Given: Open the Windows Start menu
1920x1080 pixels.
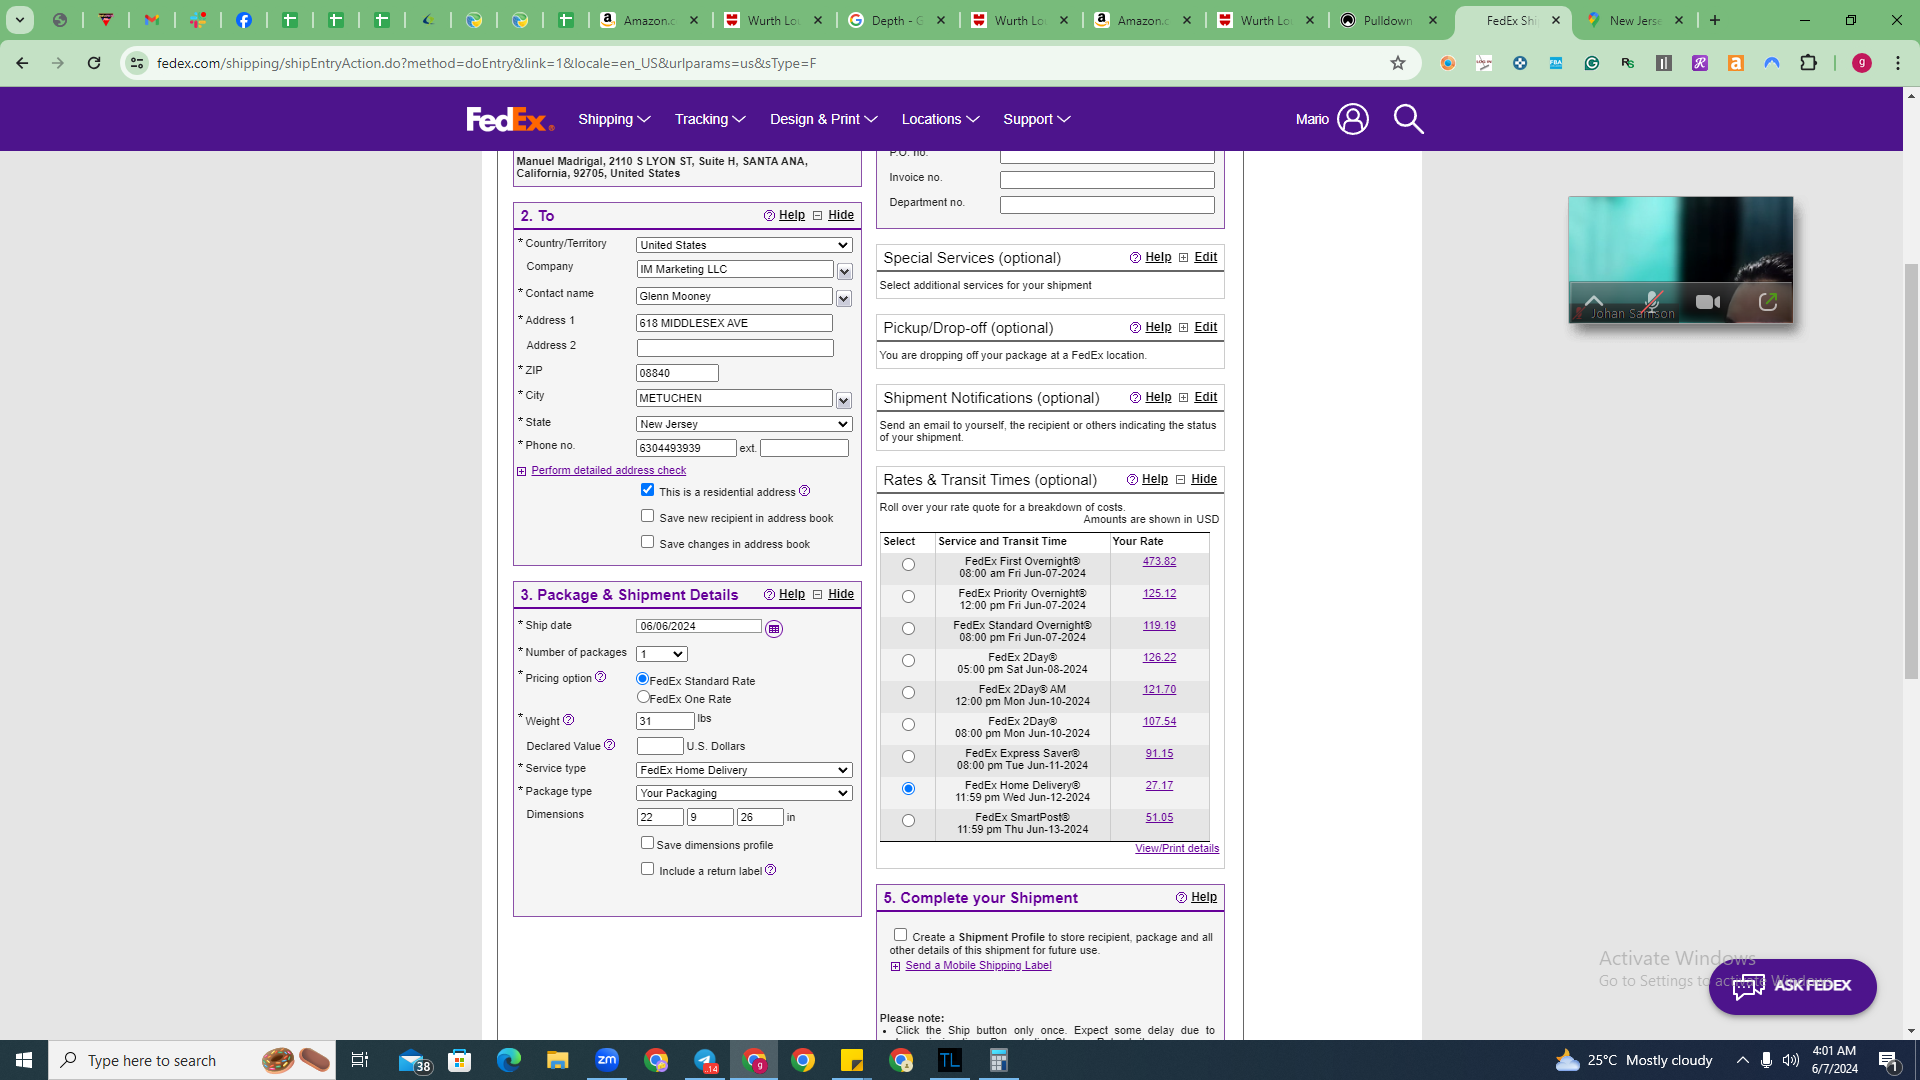Looking at the screenshot, I should 24,1060.
